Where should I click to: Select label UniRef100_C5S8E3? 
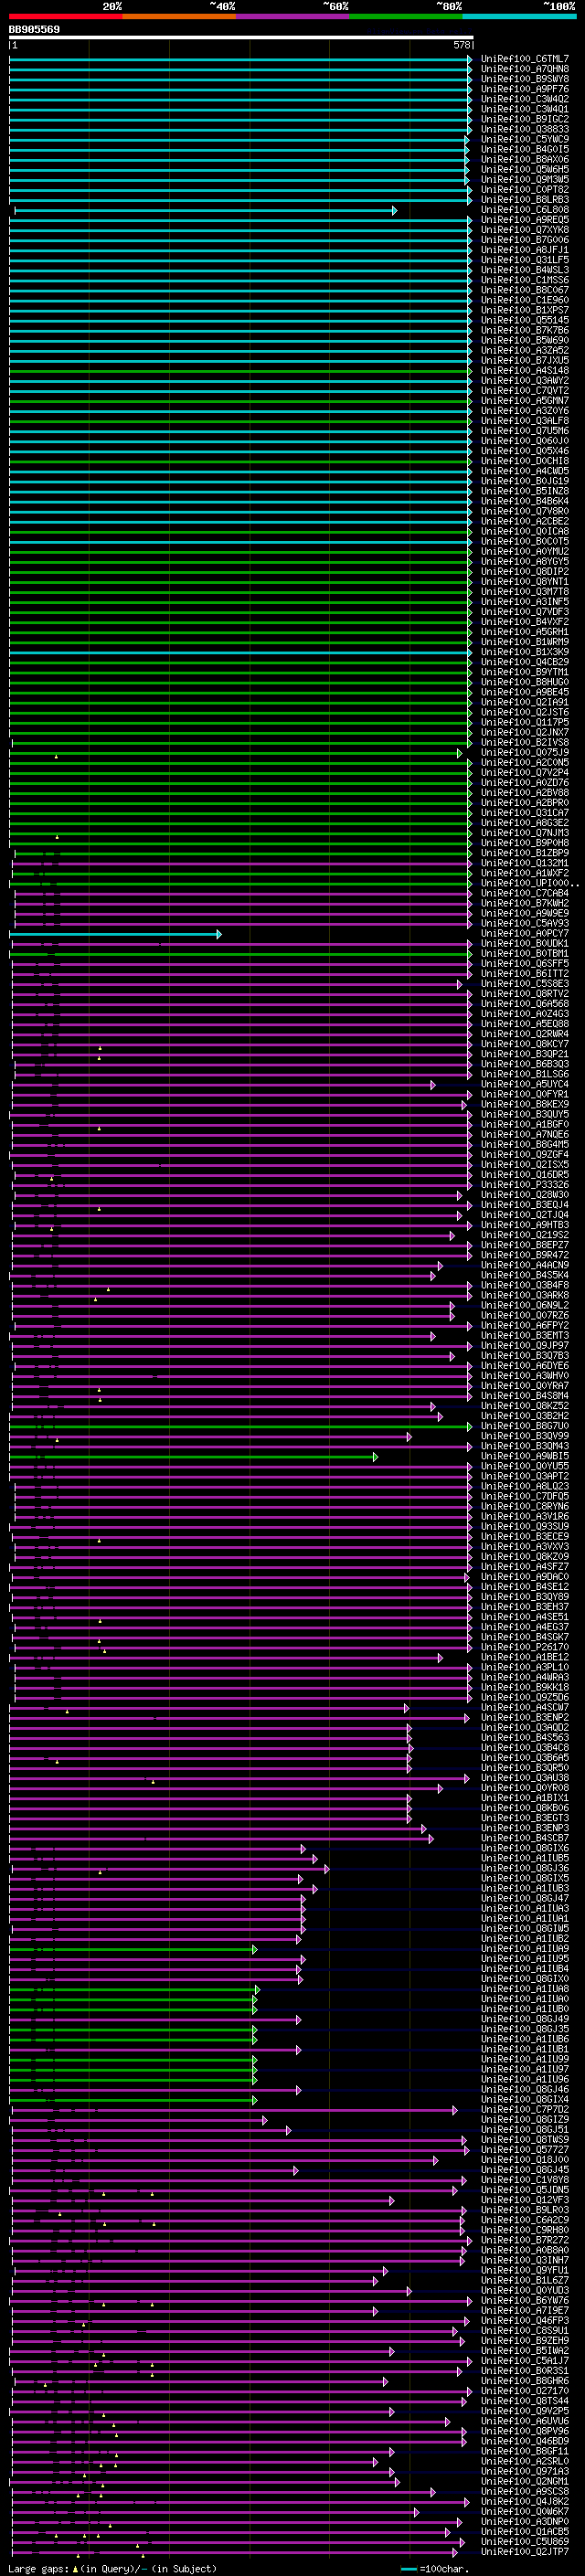click(525, 984)
